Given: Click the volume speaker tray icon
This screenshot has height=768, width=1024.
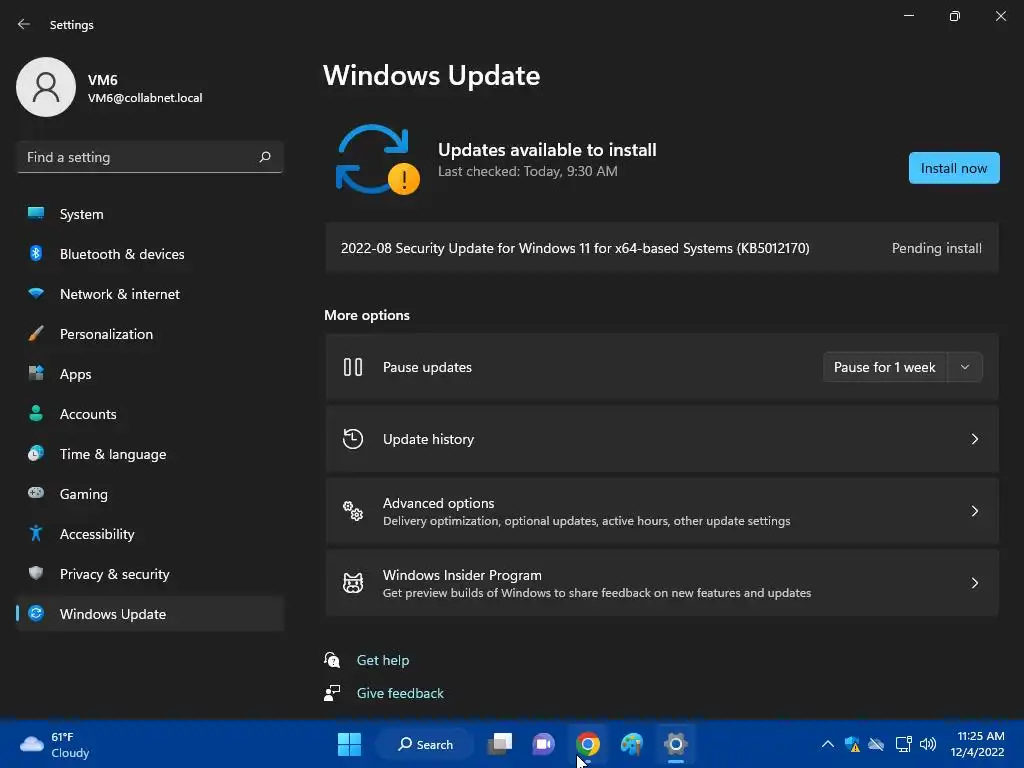Looking at the screenshot, I should [x=927, y=744].
